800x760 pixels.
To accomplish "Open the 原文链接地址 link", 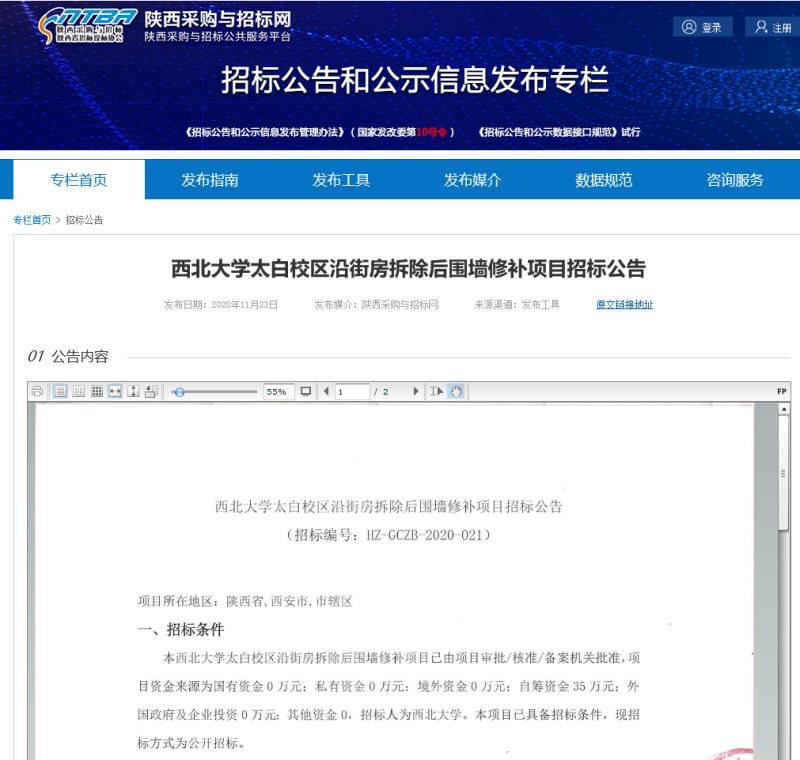I will coord(624,305).
